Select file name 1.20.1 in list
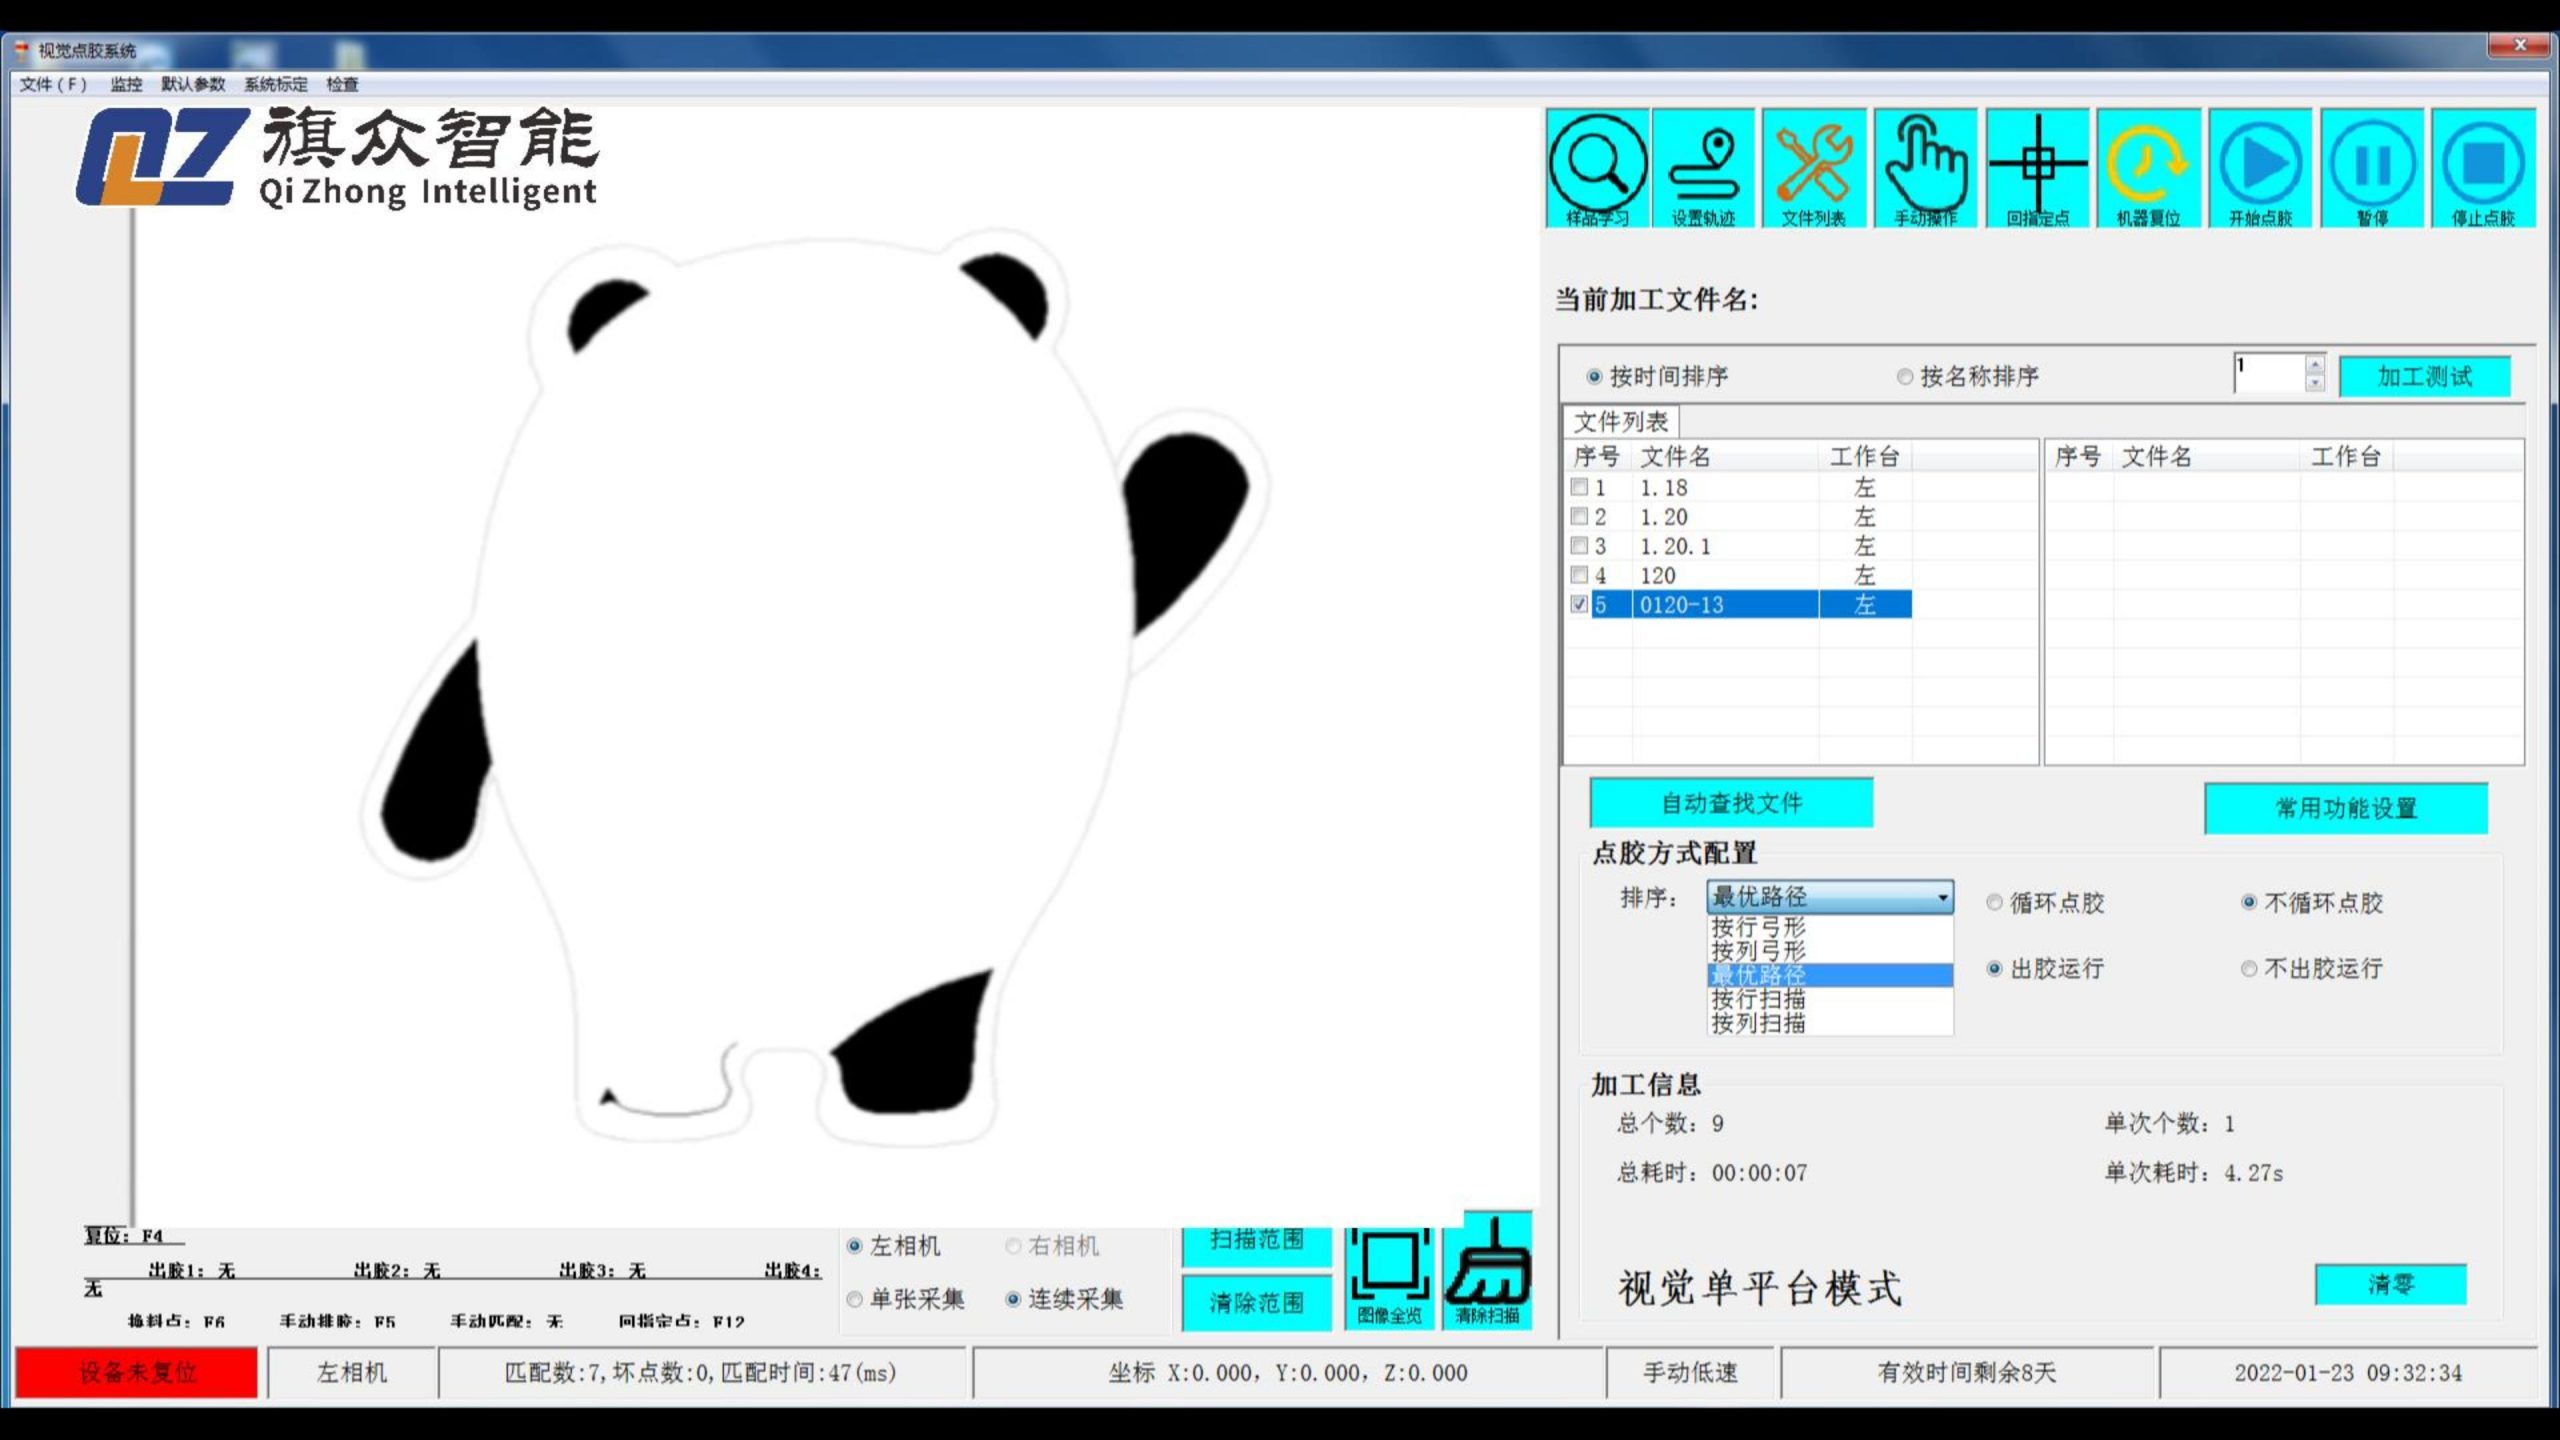 tap(1675, 546)
